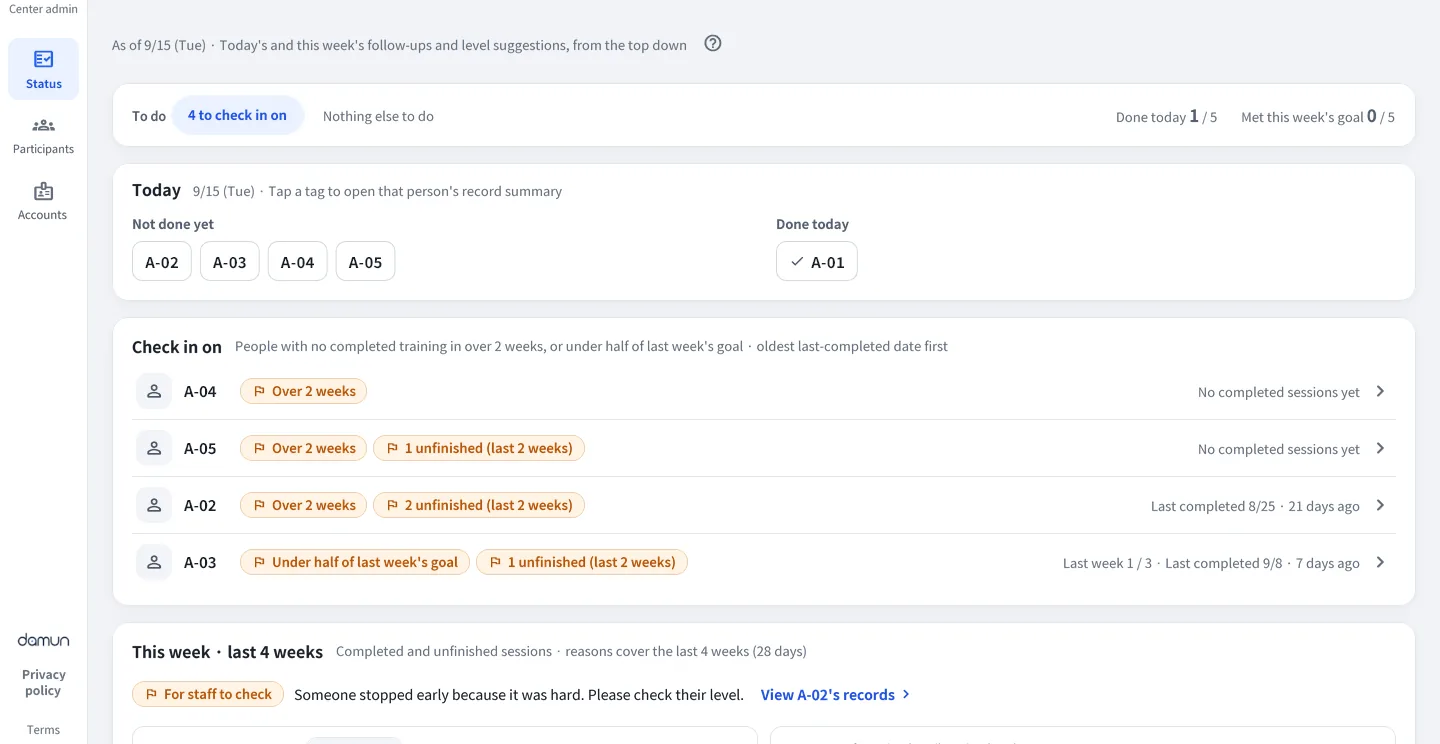Open the Status section in the sidebar
Image resolution: width=1440 pixels, height=744 pixels.
pyautogui.click(x=43, y=69)
